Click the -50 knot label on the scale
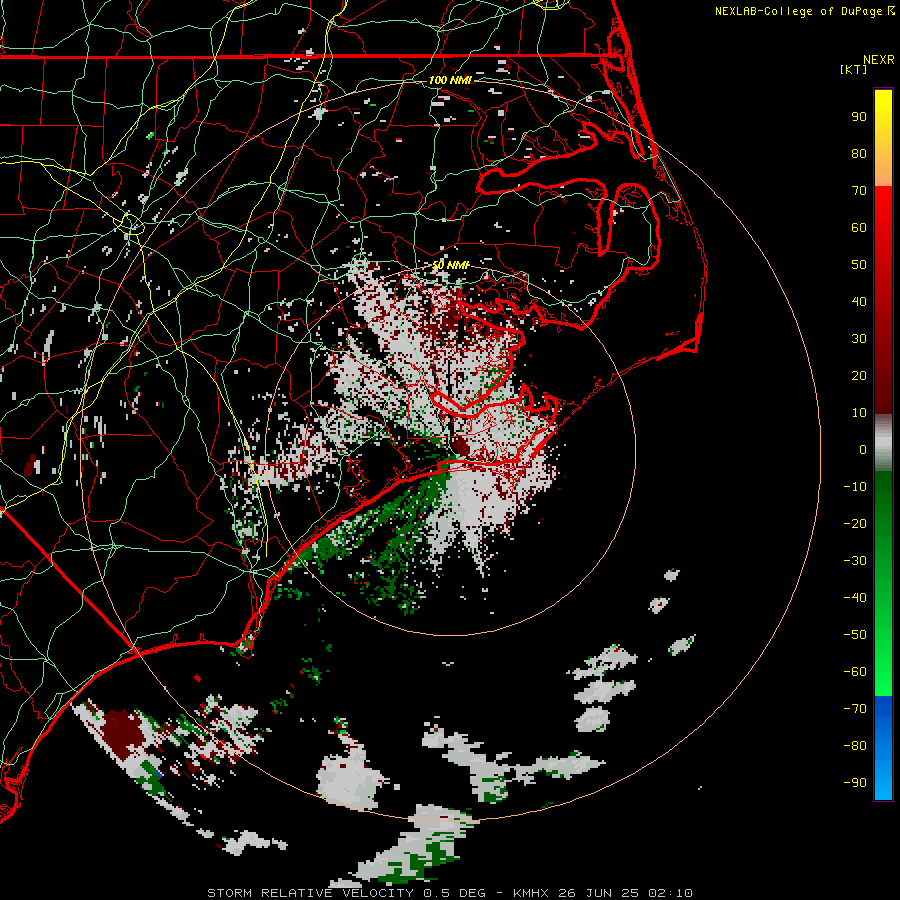This screenshot has height=900, width=900. click(x=855, y=635)
